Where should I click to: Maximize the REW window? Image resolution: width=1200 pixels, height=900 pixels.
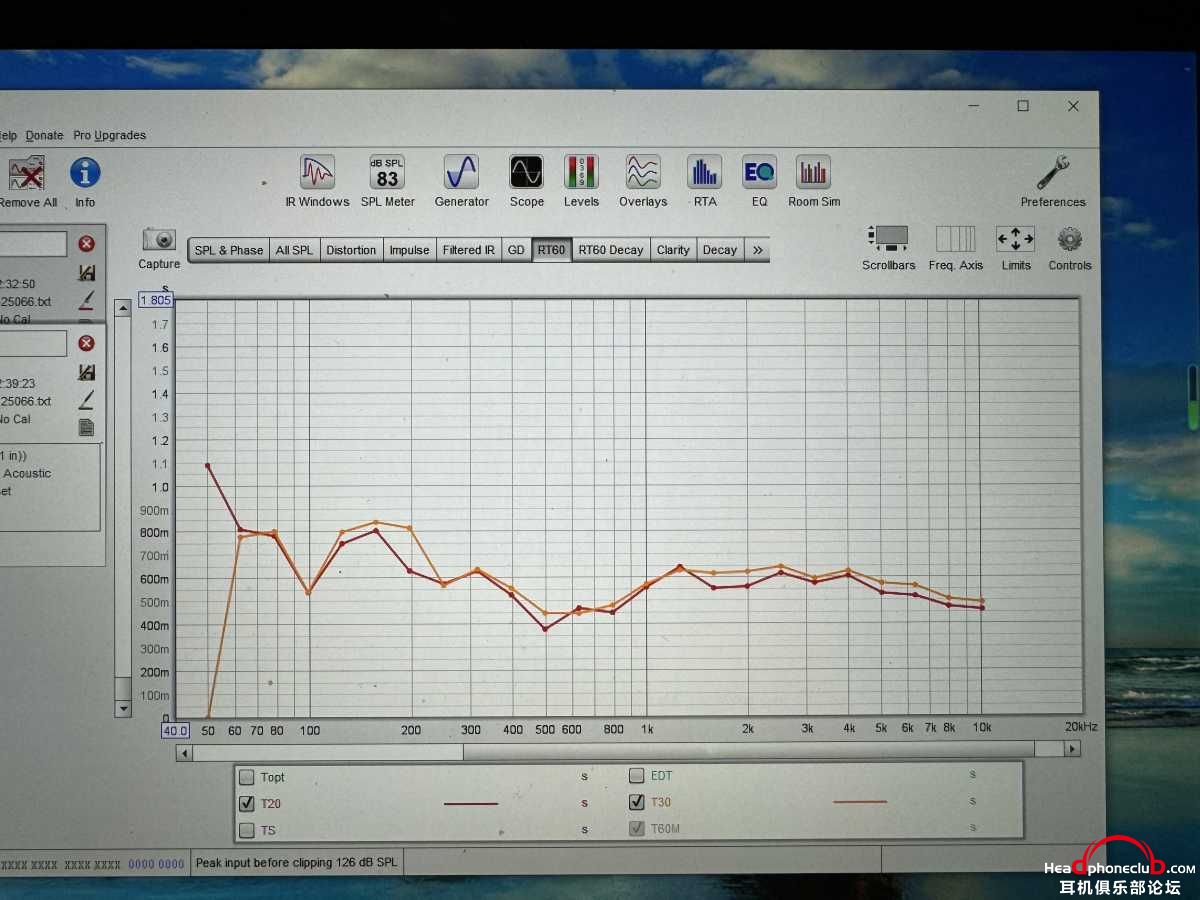pos(1023,106)
